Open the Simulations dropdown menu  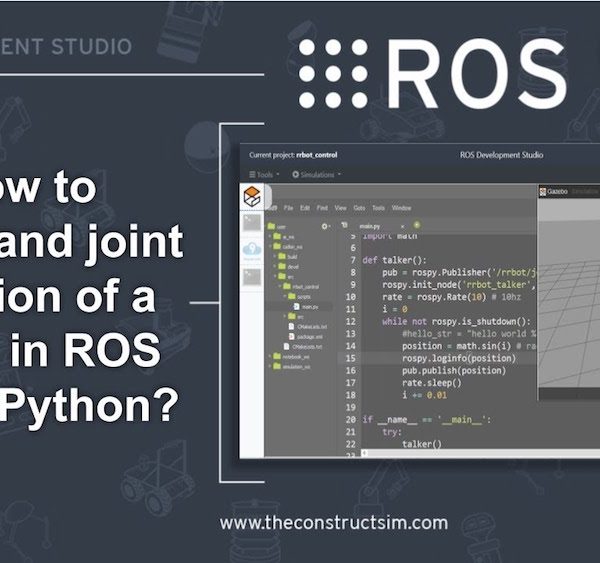click(316, 175)
